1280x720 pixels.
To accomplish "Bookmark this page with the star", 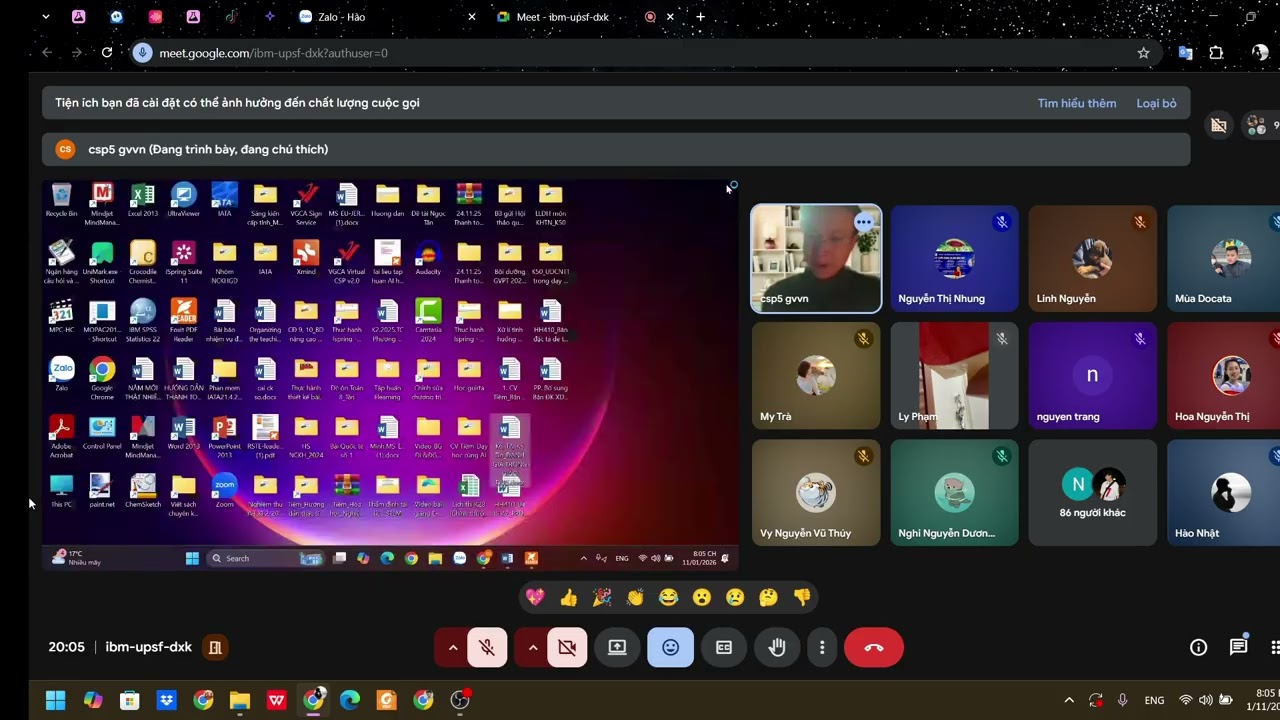I will (x=1143, y=53).
